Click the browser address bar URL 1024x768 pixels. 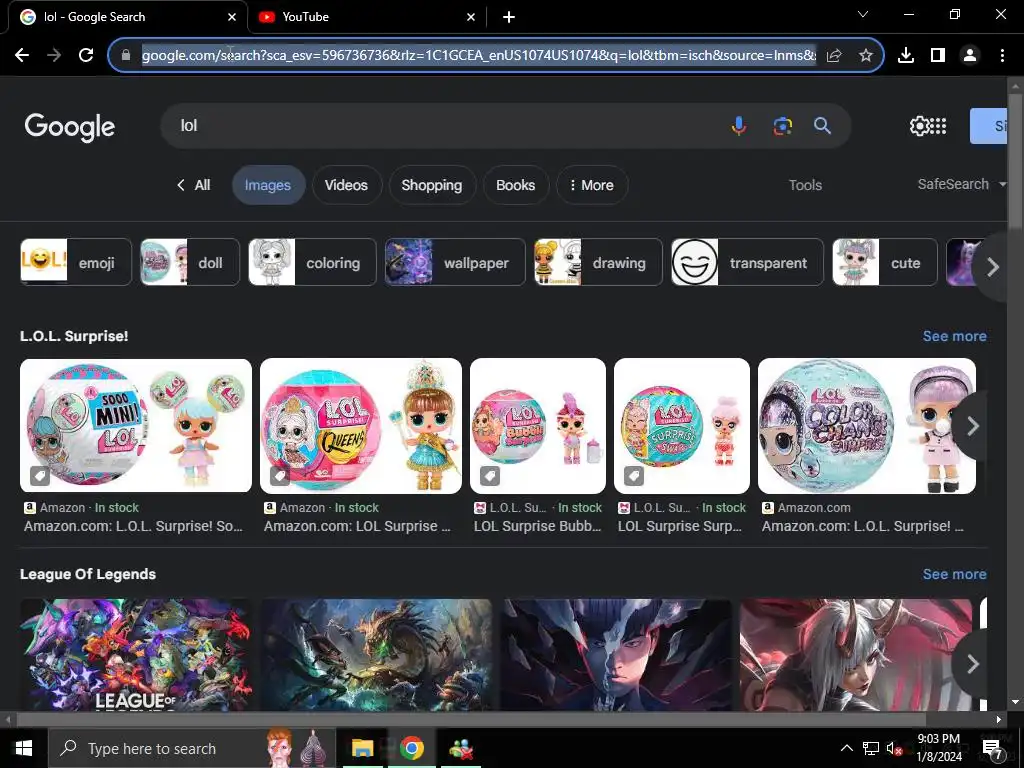(x=479, y=56)
